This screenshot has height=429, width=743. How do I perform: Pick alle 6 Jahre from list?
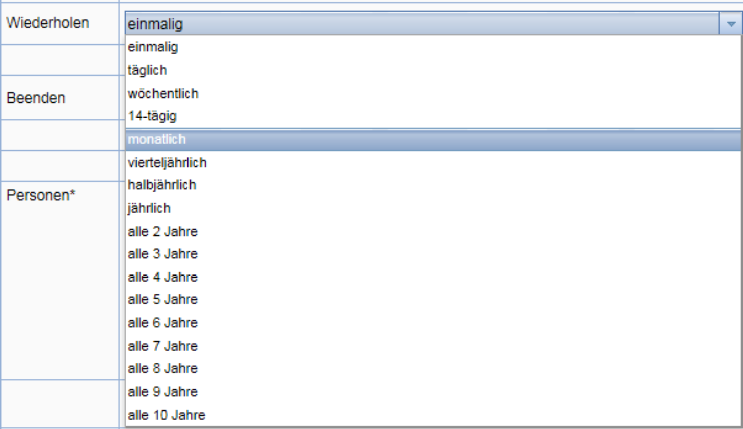point(433,323)
